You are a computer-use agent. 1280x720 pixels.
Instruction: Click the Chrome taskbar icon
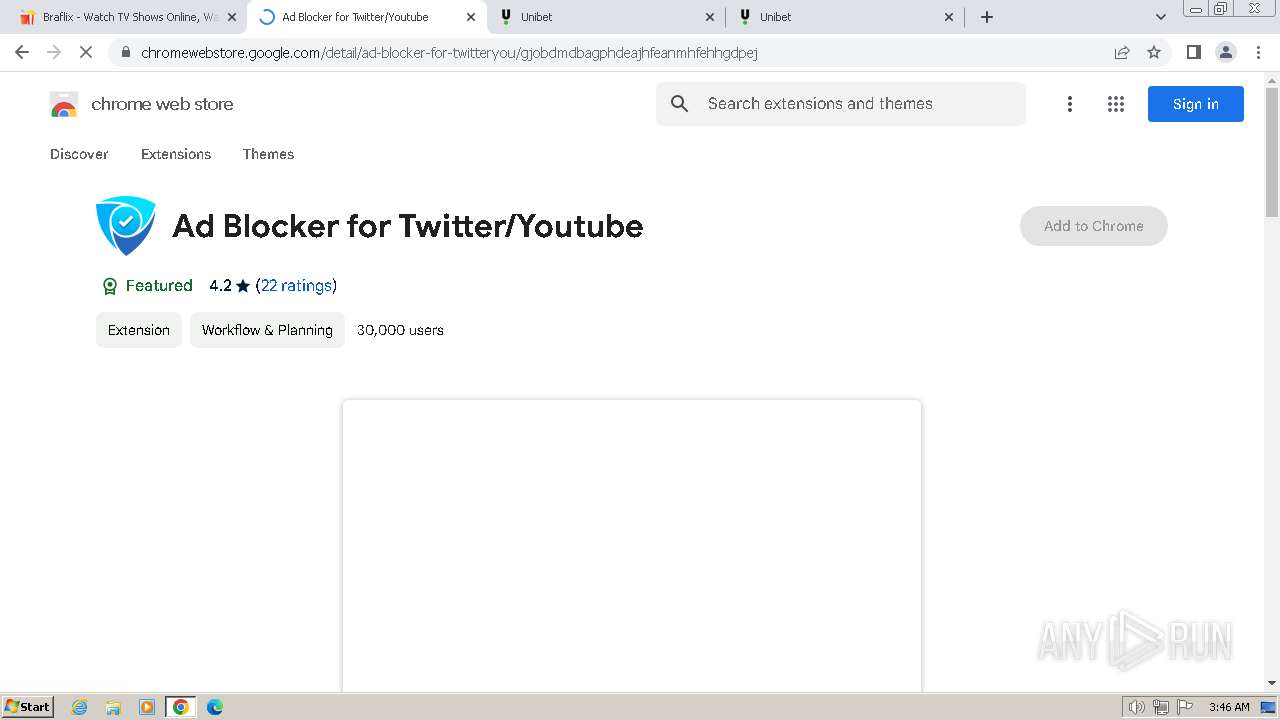(181, 707)
